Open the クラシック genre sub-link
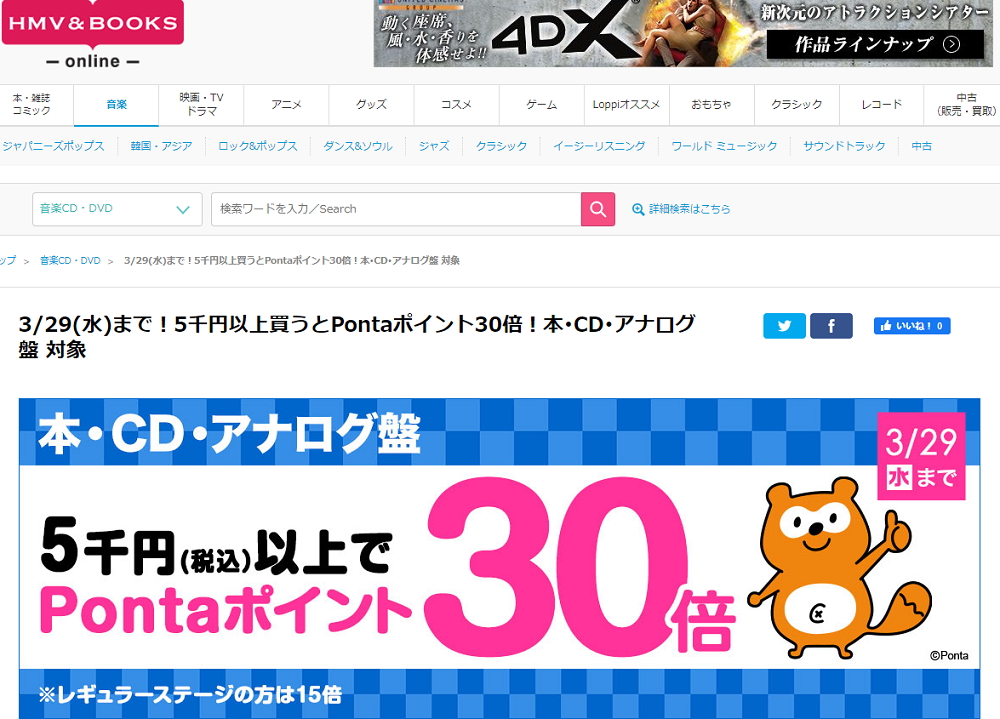This screenshot has height=719, width=1000. pos(501,146)
